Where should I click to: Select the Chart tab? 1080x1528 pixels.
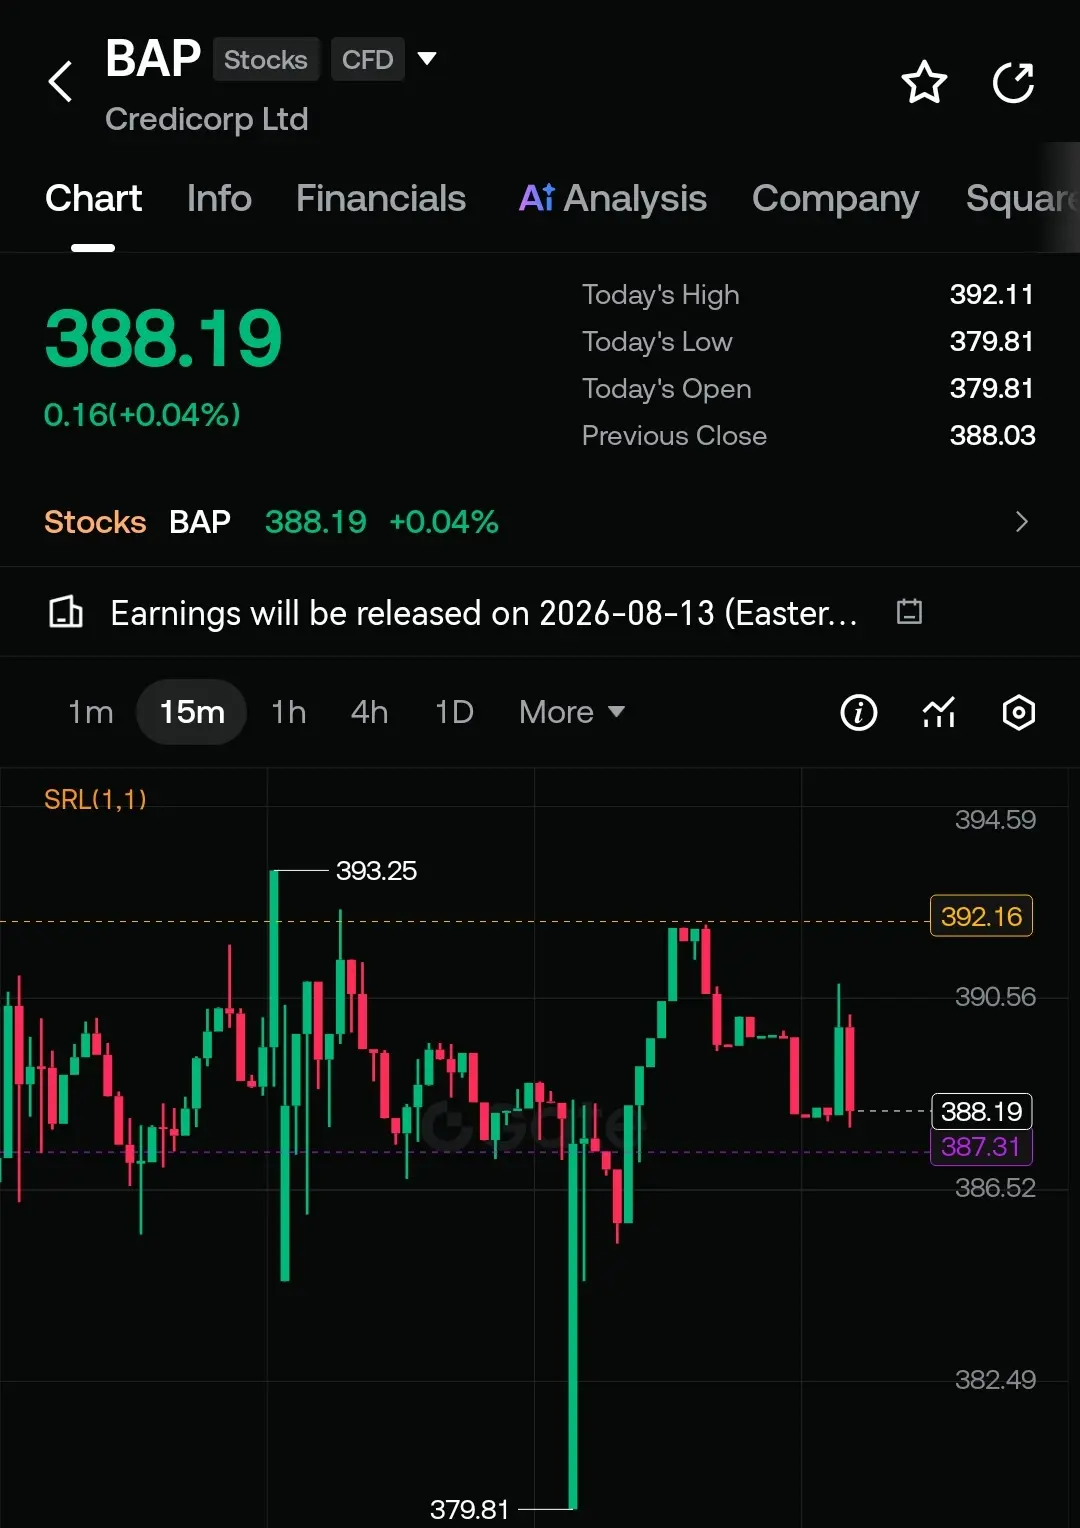click(93, 198)
